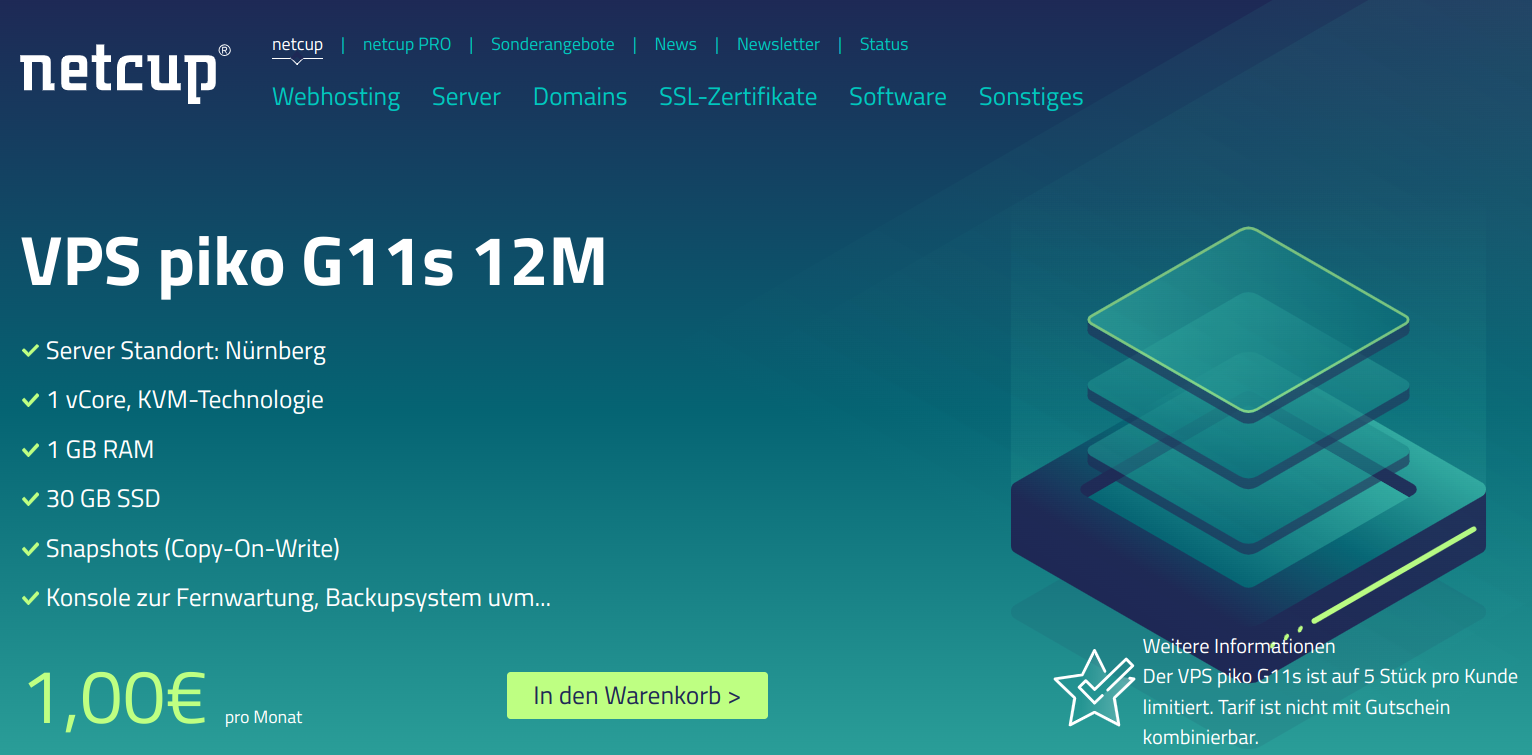Click the netcup logo

coord(125,73)
